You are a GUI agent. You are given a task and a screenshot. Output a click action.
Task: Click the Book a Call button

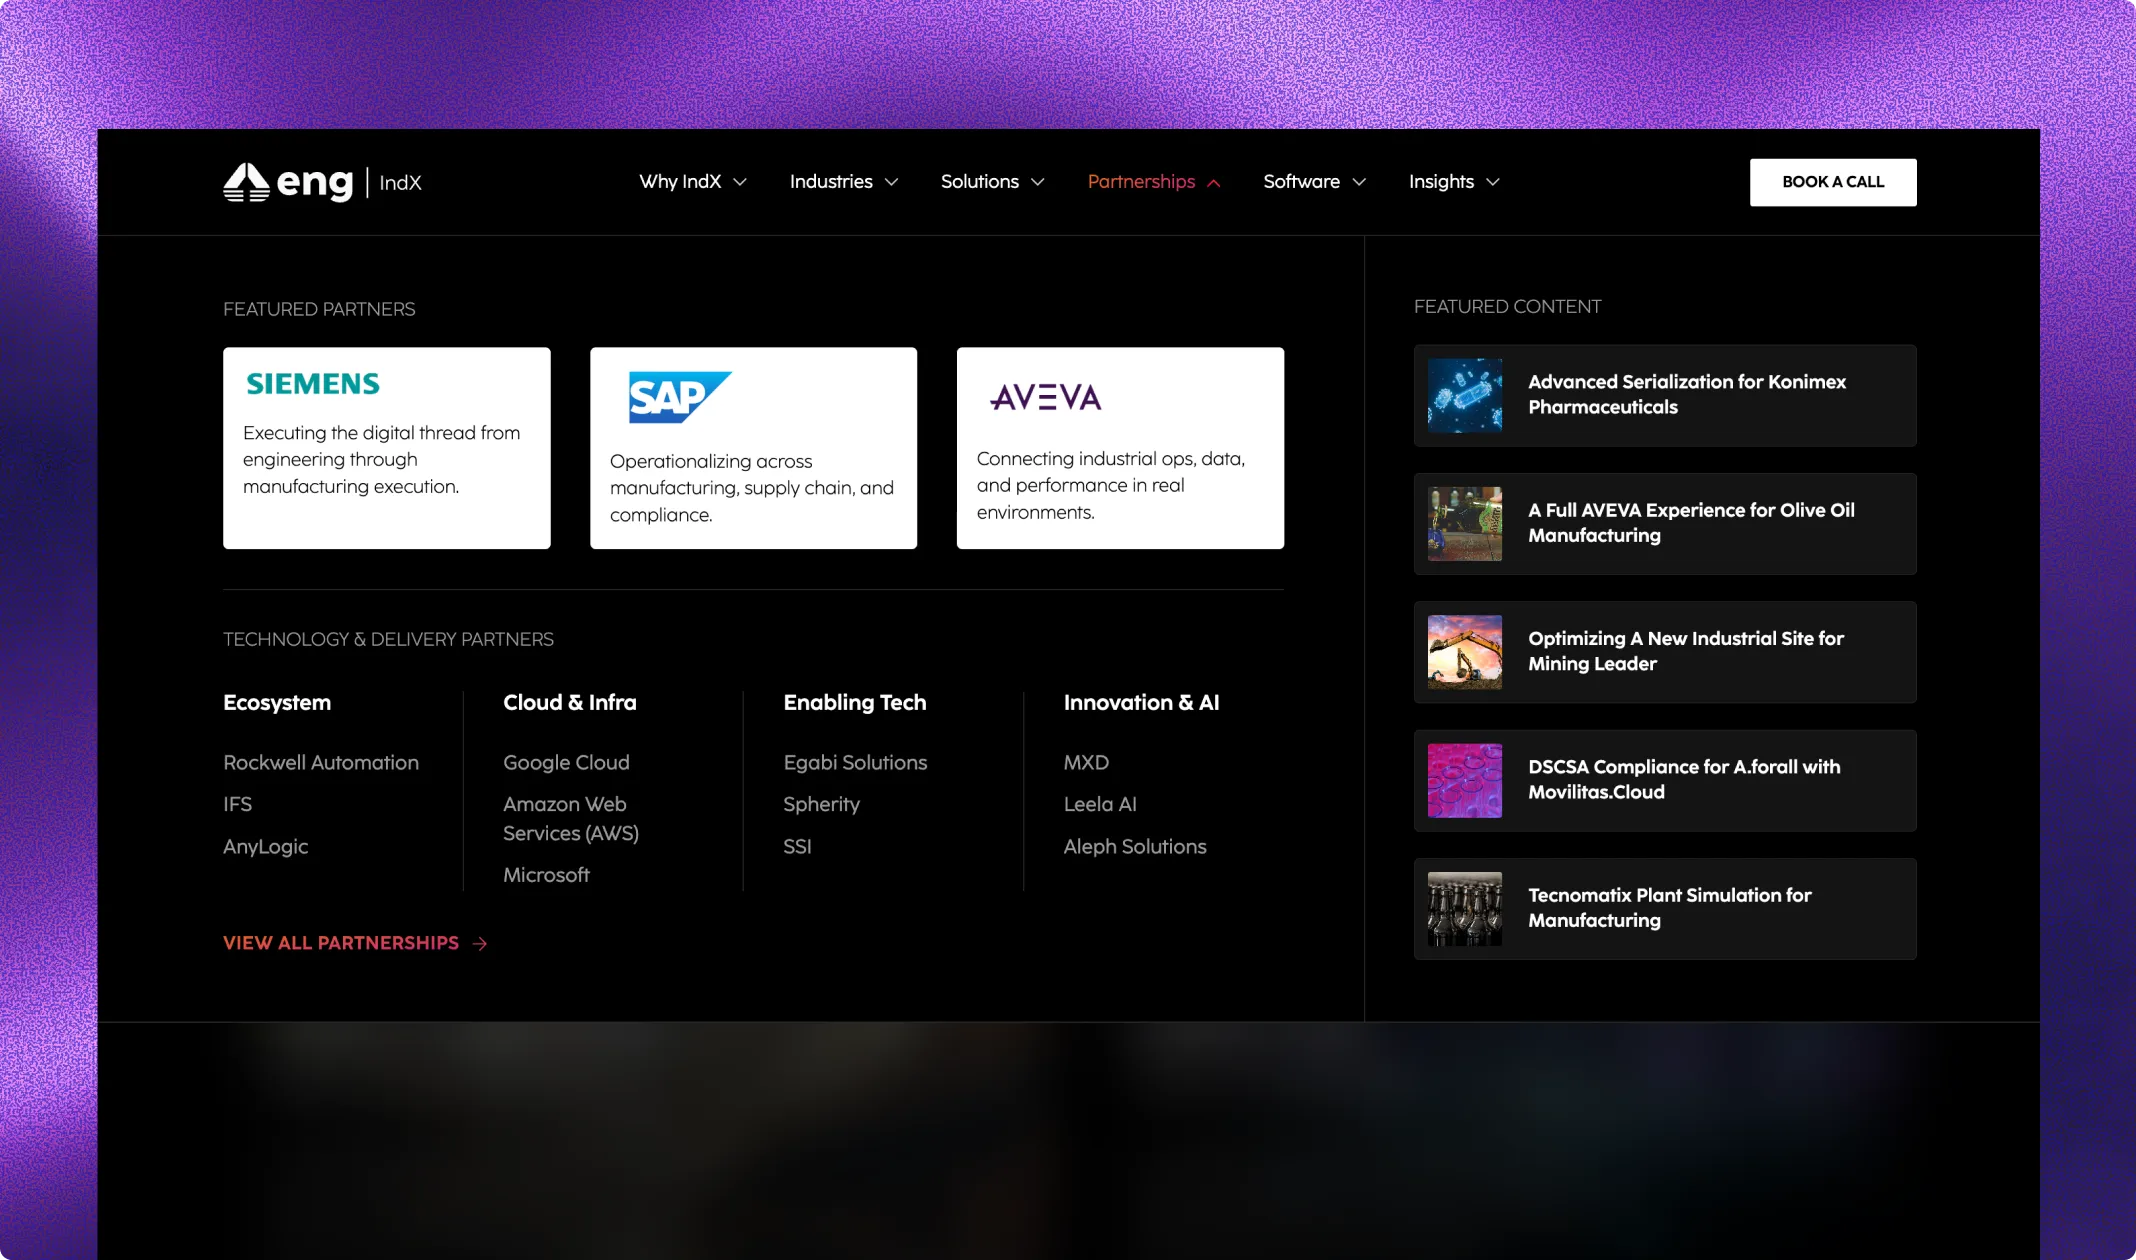(1832, 182)
